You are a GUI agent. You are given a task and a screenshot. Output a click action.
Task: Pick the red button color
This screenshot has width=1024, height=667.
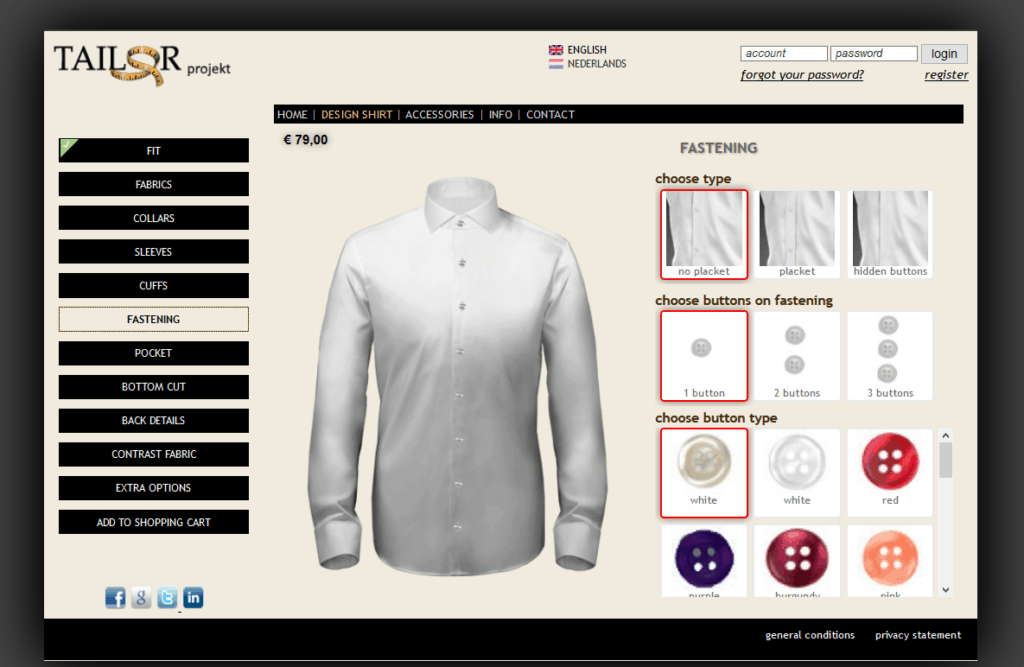[890, 472]
